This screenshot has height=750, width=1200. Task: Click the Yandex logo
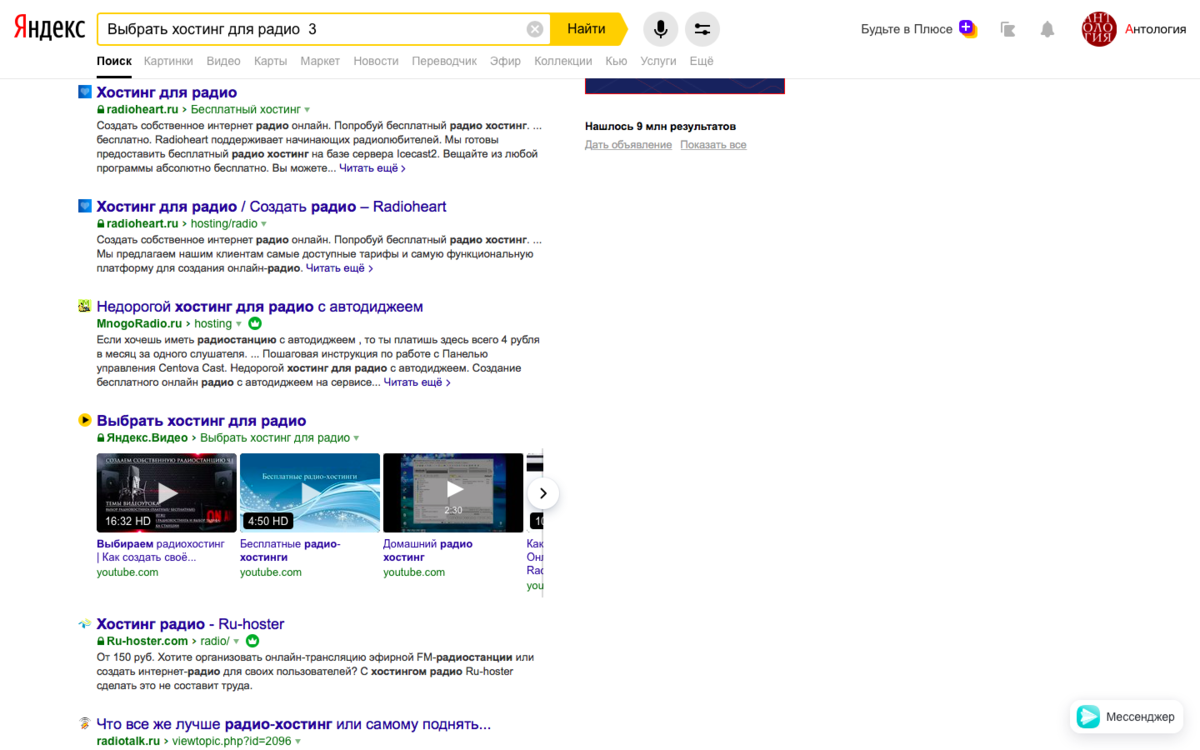49,29
